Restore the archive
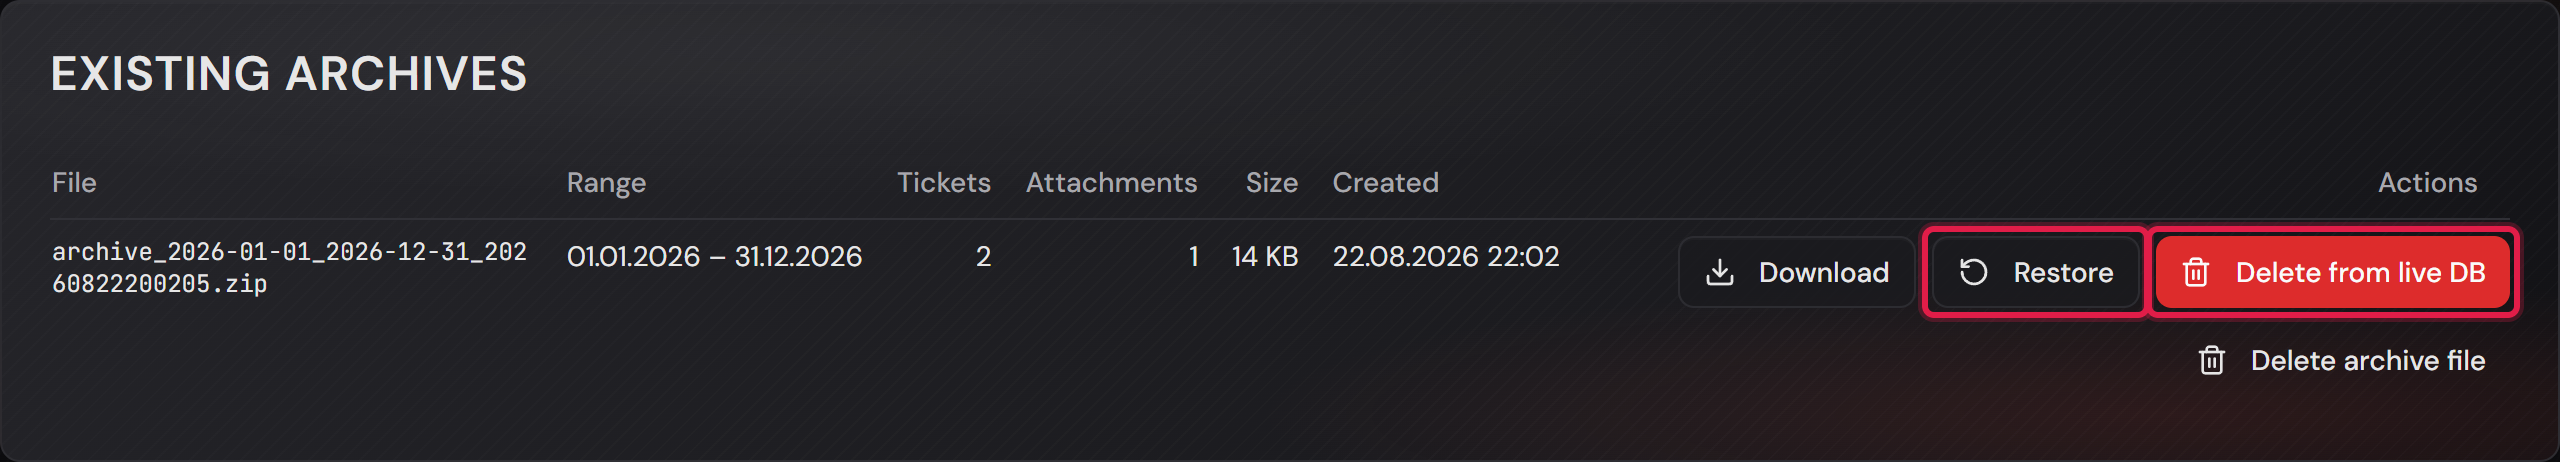 coord(2035,272)
